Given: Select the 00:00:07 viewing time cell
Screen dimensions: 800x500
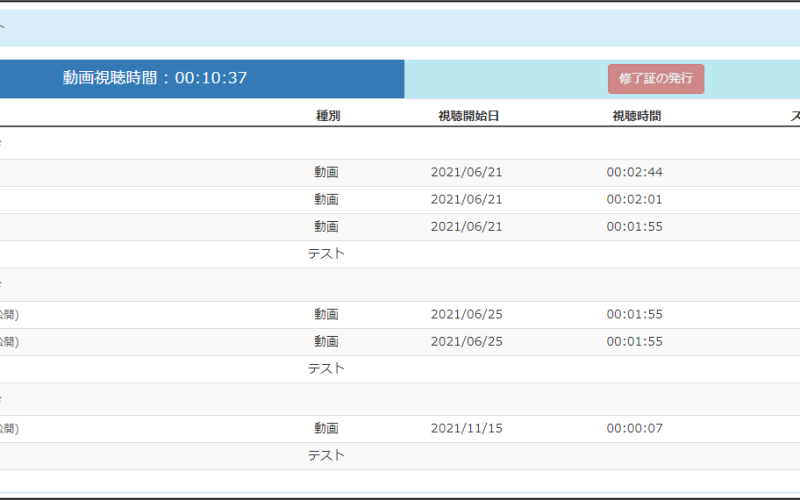Looking at the screenshot, I should tap(634, 428).
